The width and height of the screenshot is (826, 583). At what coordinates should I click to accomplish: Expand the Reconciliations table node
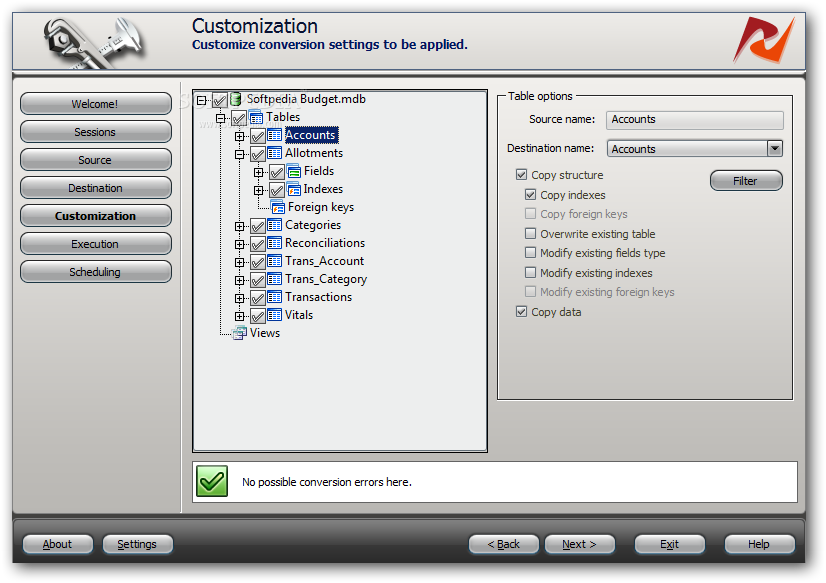240,244
